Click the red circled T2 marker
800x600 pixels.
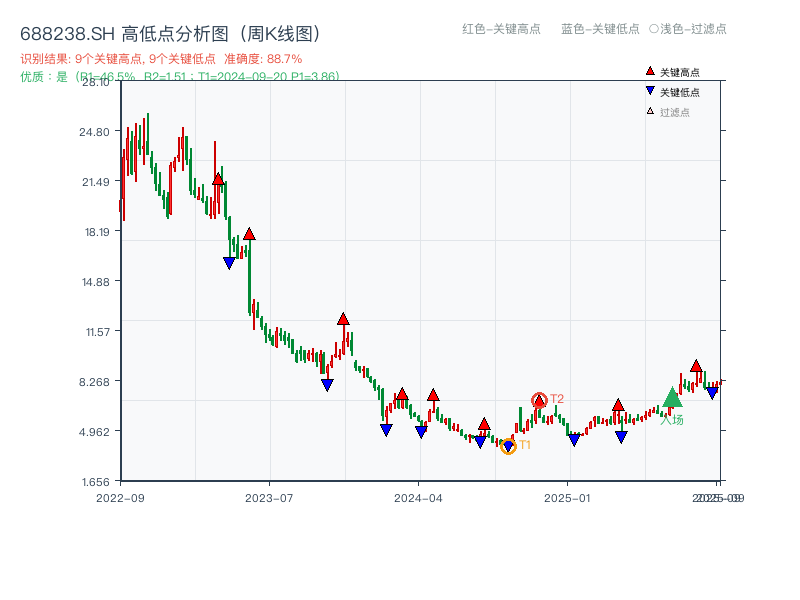click(539, 399)
